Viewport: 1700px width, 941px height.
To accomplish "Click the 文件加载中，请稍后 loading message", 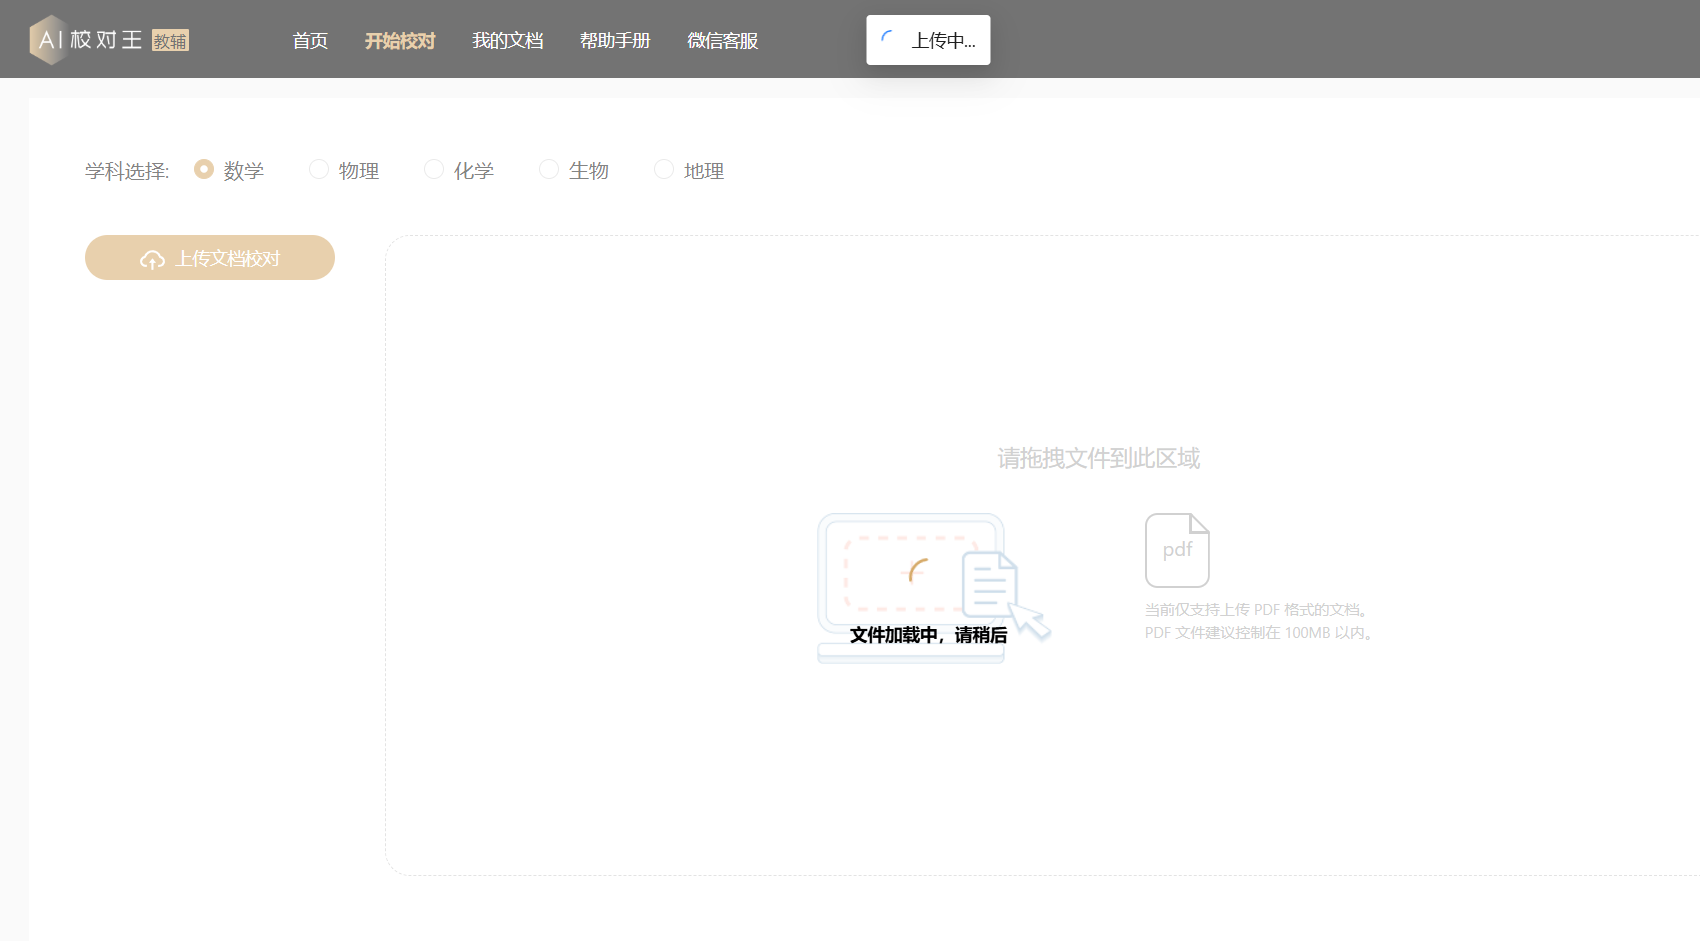I will 928,635.
